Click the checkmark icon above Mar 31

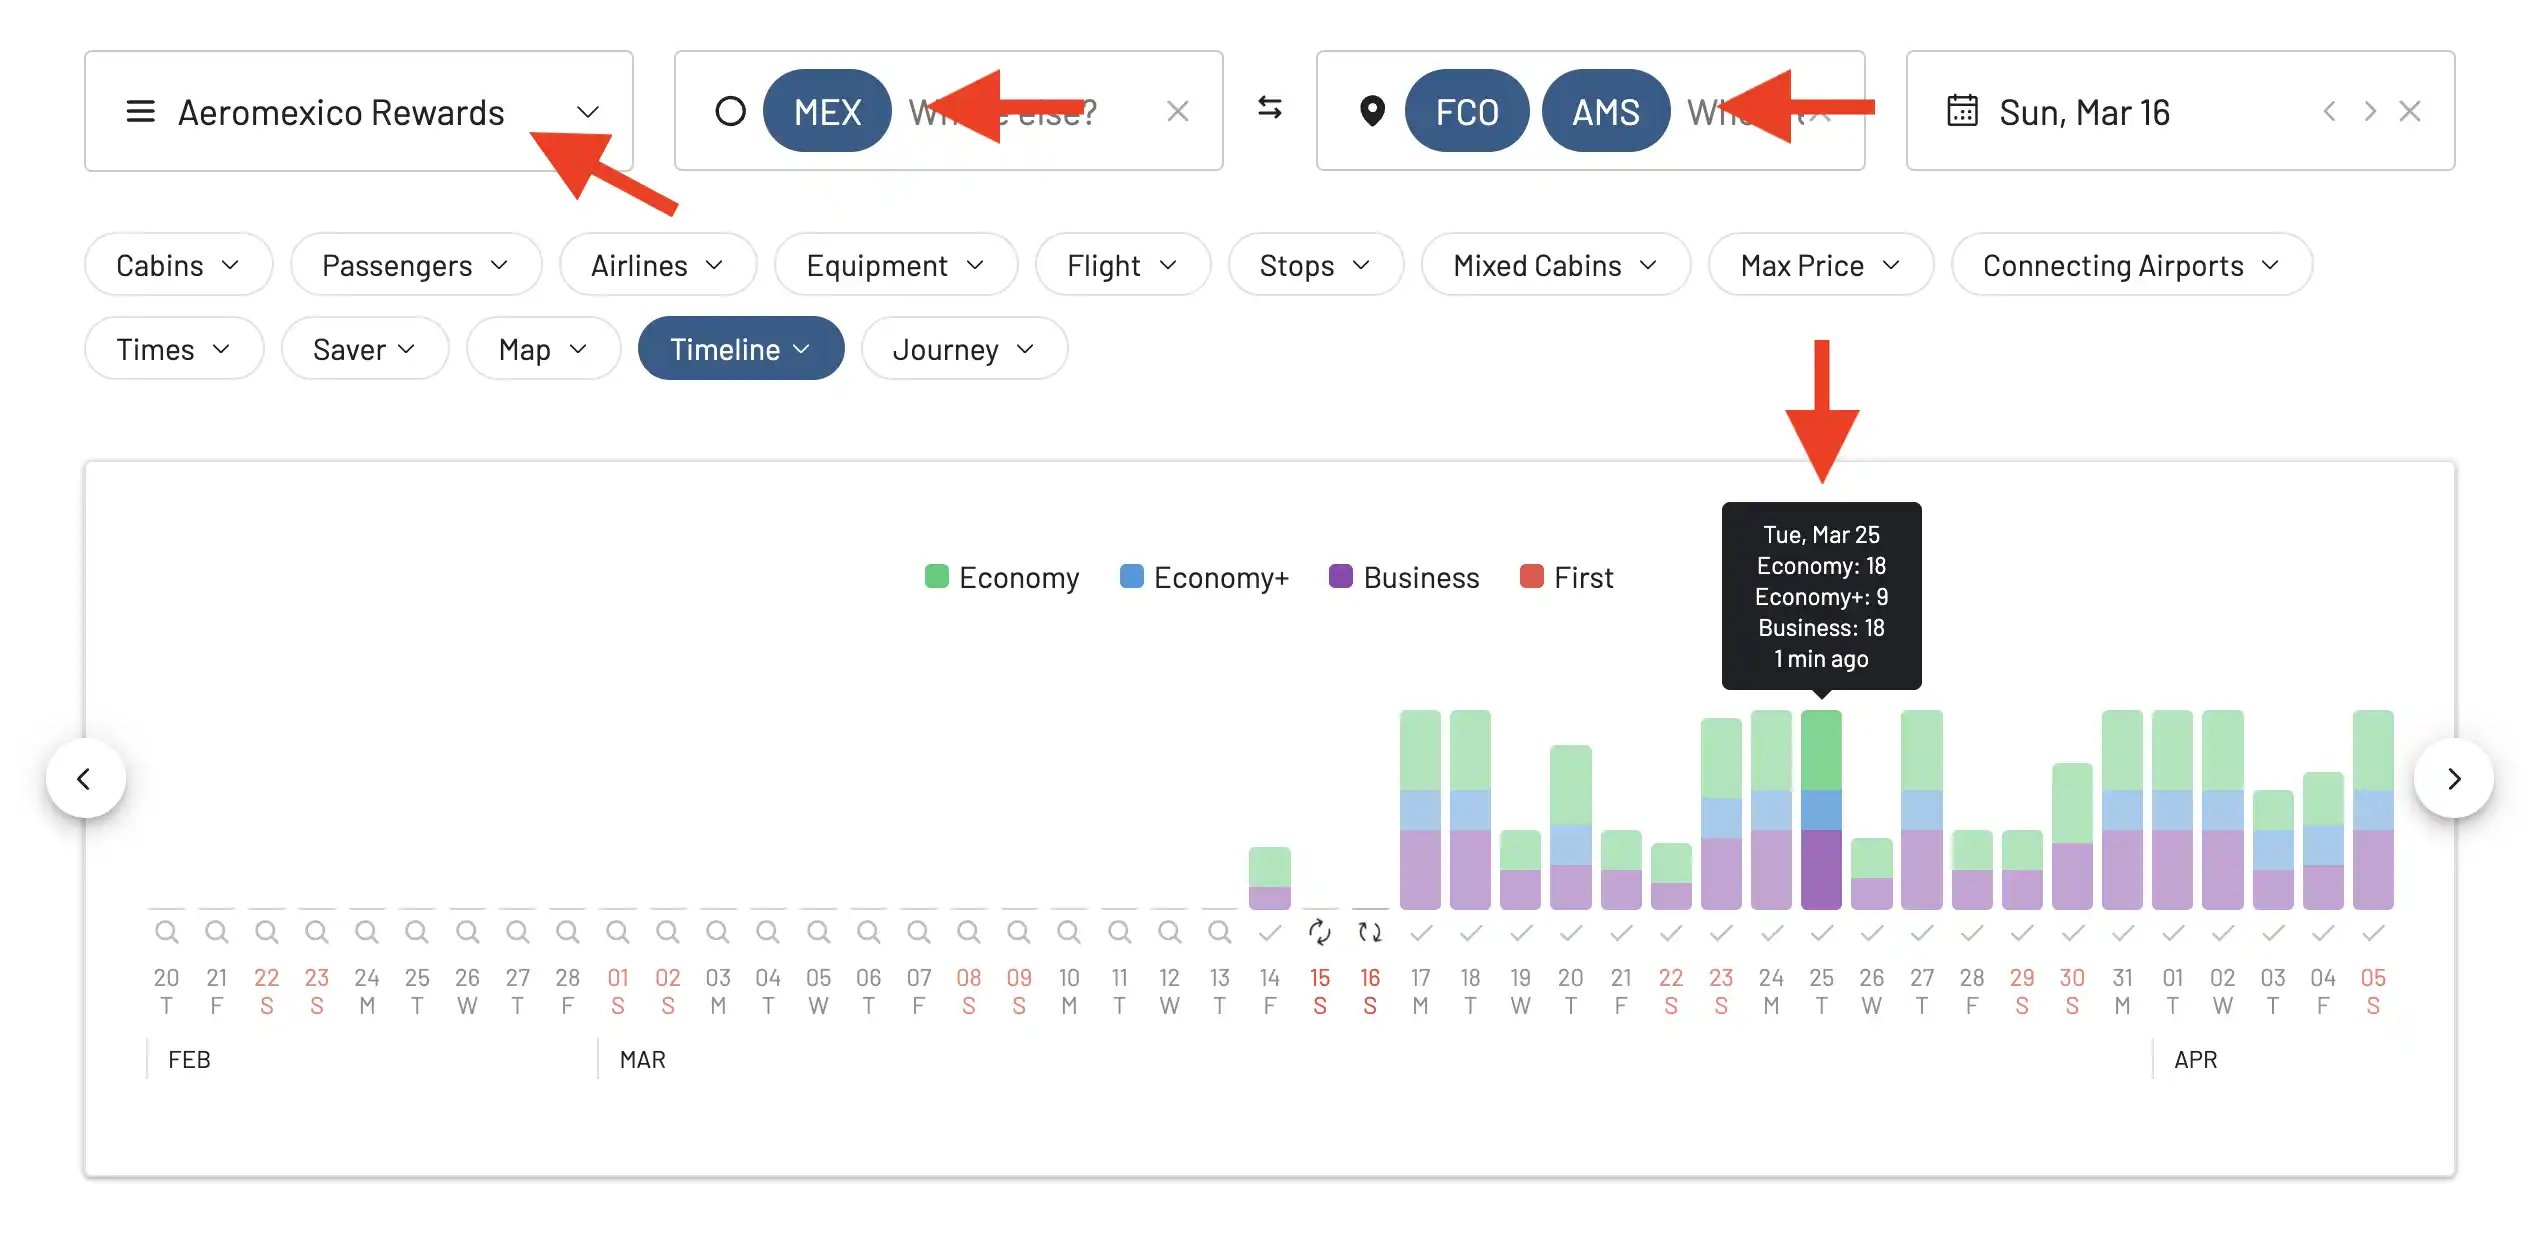click(2122, 933)
